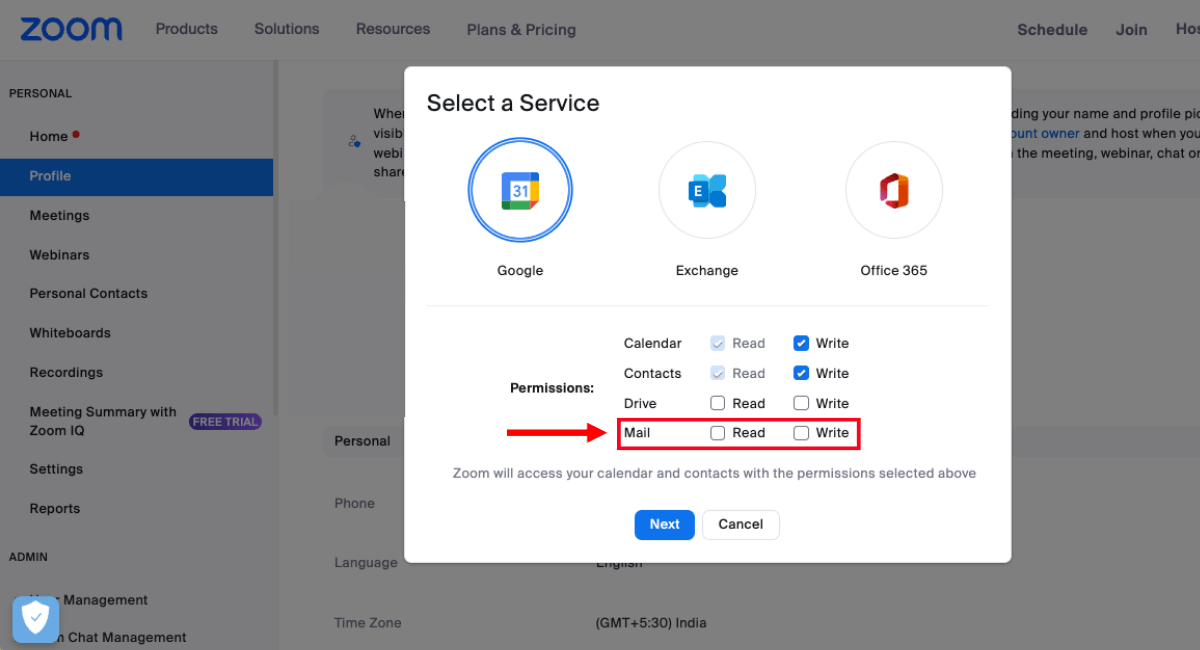Click the ADMIN section header
Viewport: 1200px width, 650px height.
tap(28, 557)
